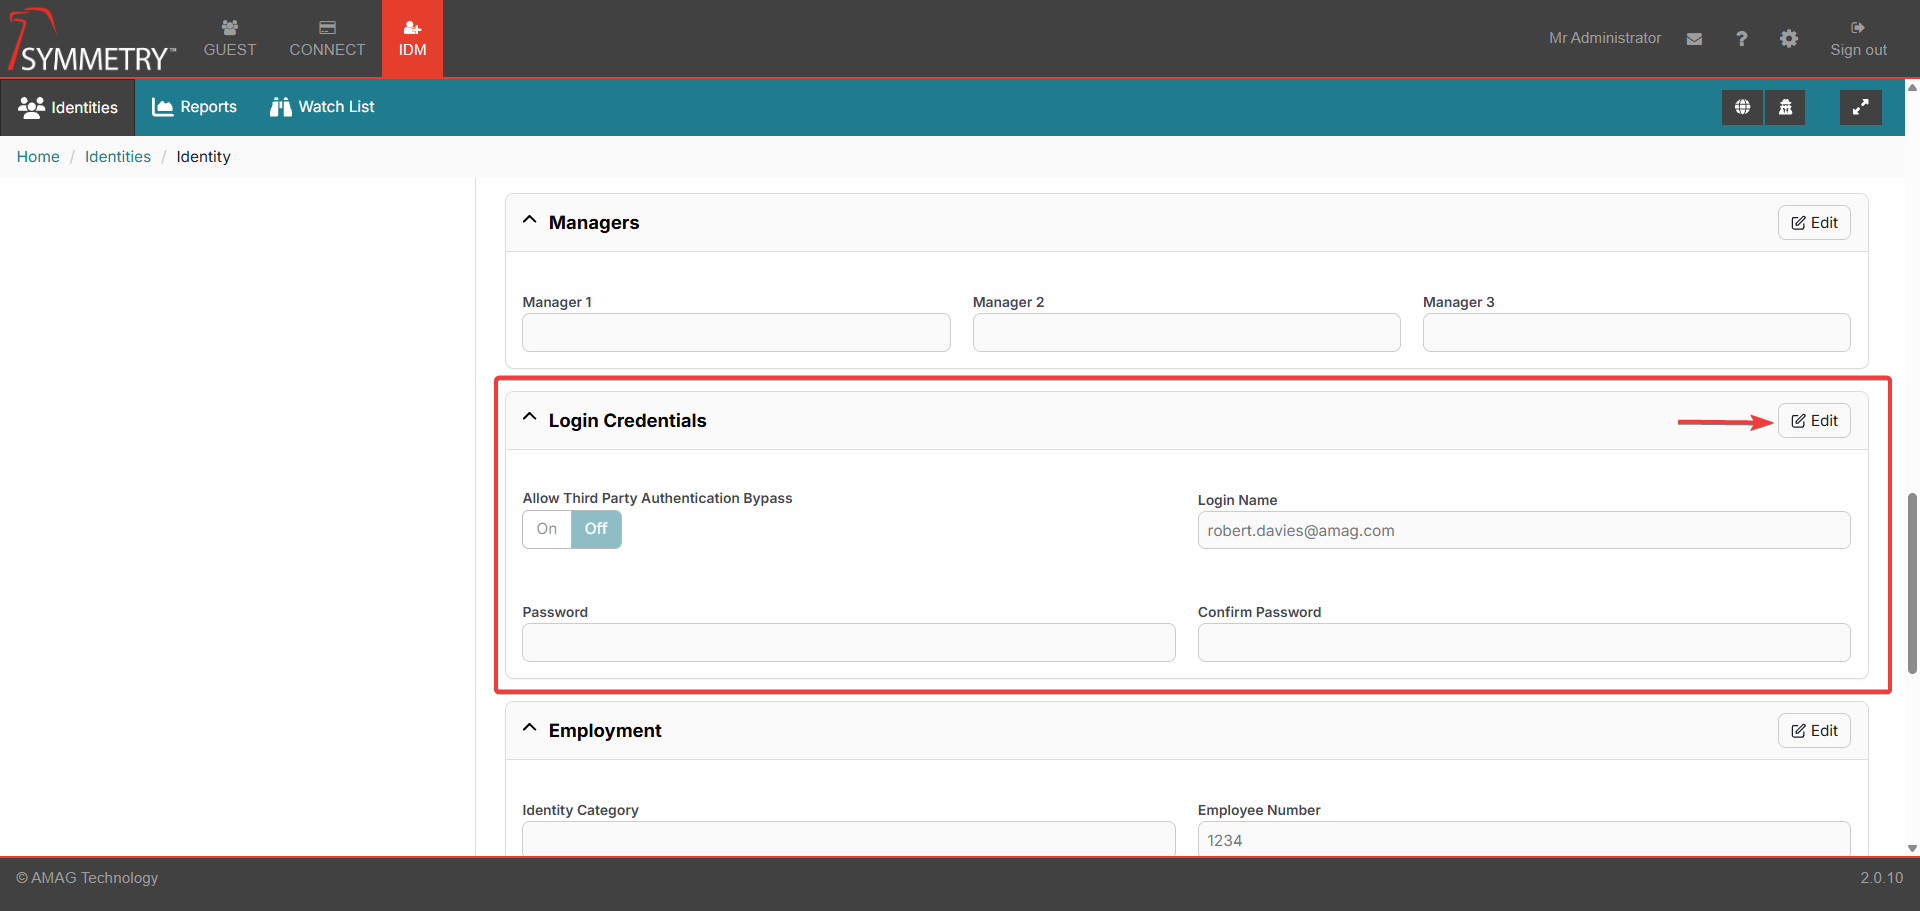This screenshot has height=911, width=1920.
Task: Select Off for Third Party Authentication Bypass
Action: pyautogui.click(x=596, y=529)
